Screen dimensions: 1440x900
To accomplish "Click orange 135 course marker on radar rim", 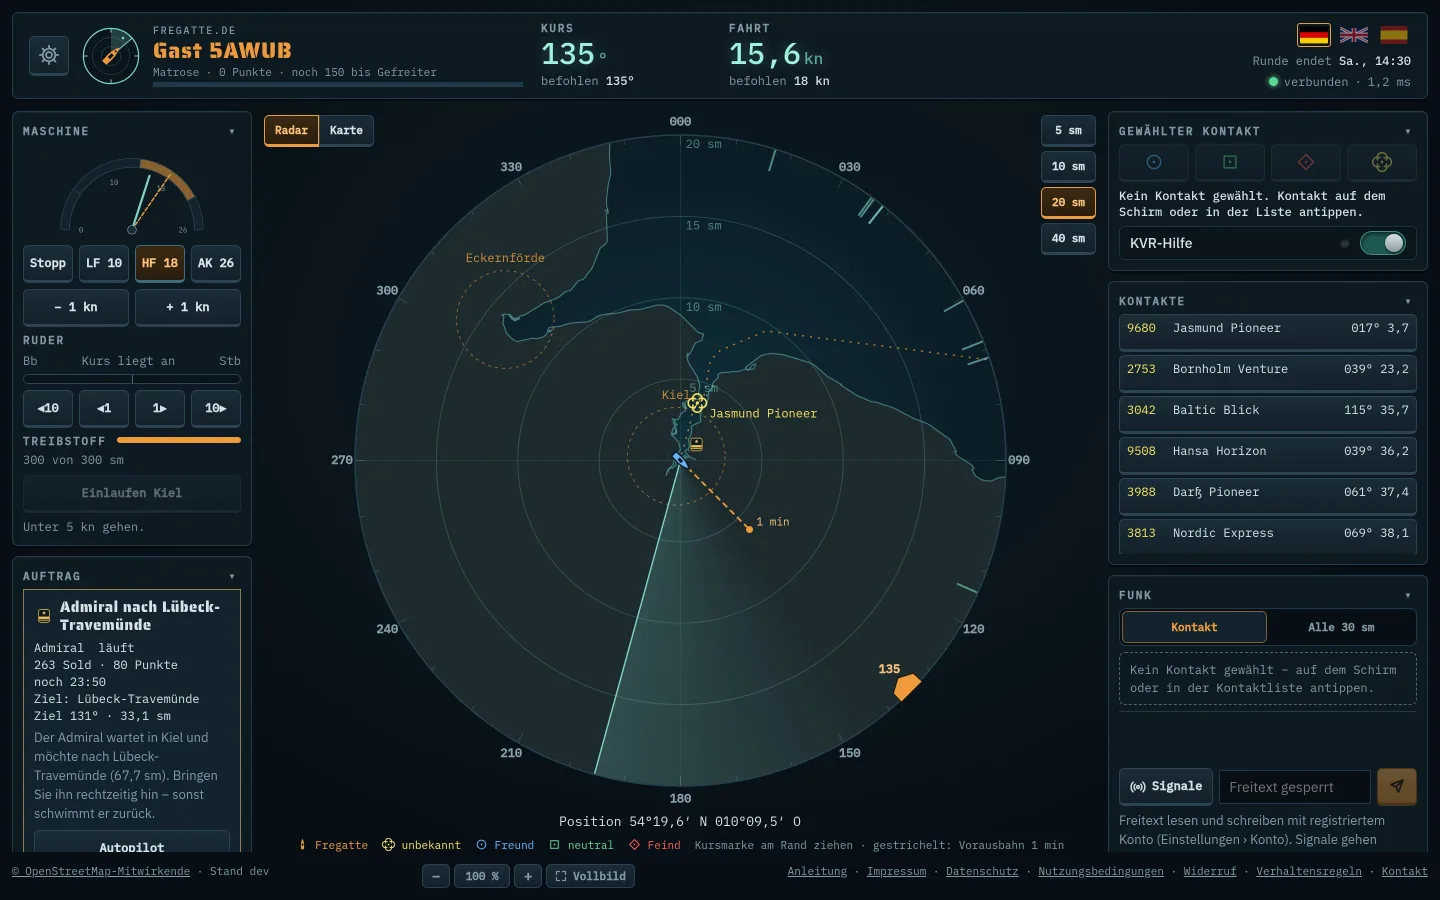I will tap(906, 687).
